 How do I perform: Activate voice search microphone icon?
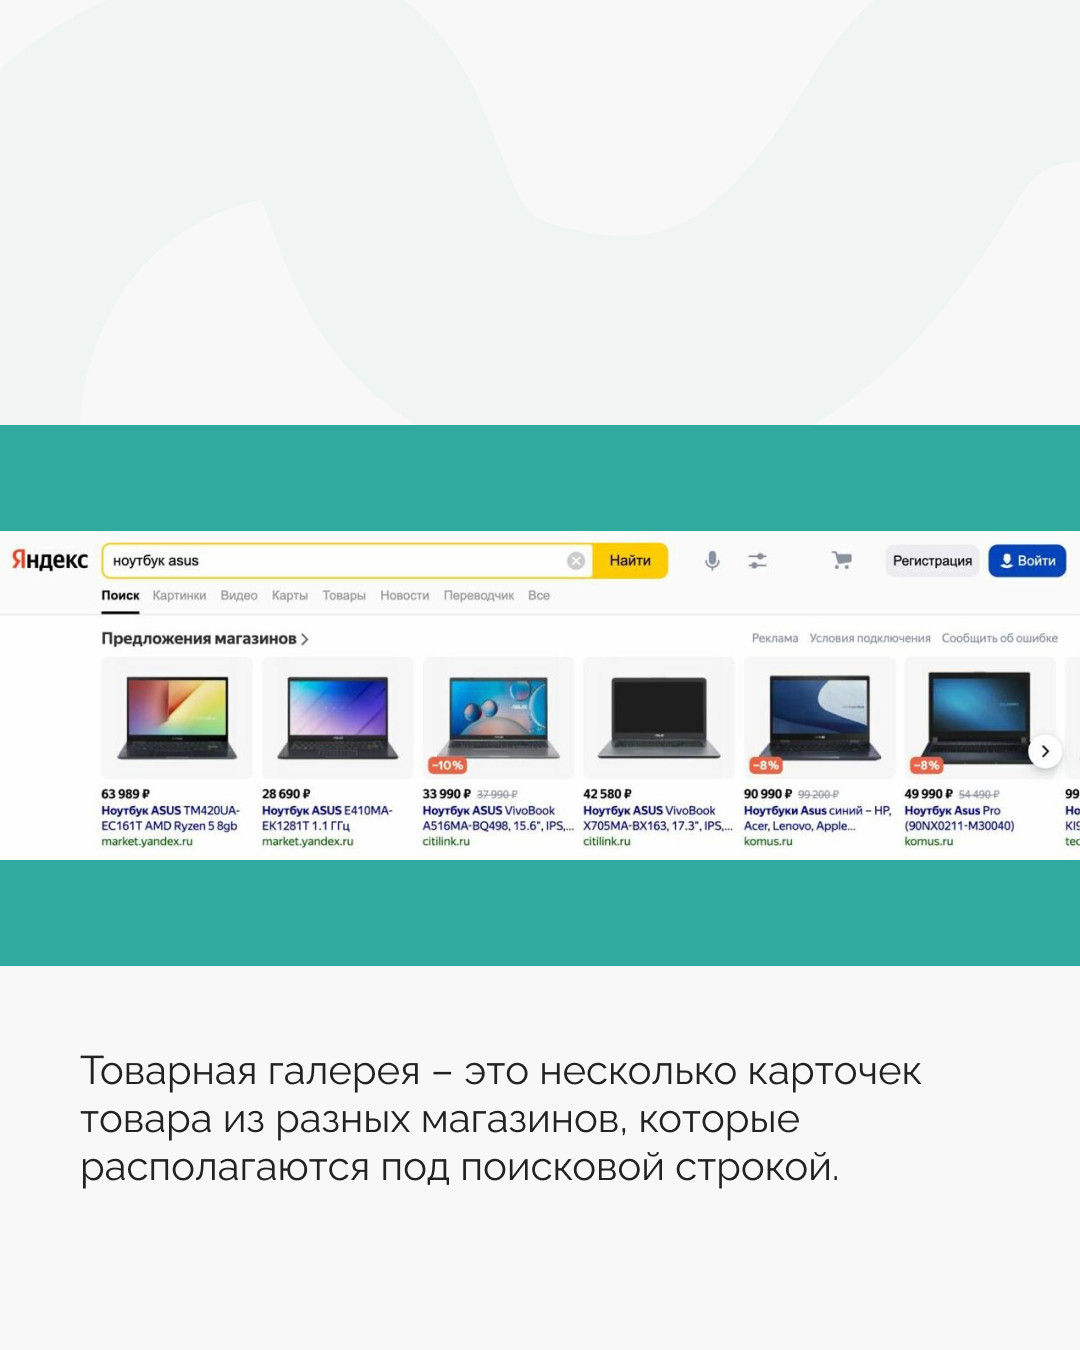point(712,561)
